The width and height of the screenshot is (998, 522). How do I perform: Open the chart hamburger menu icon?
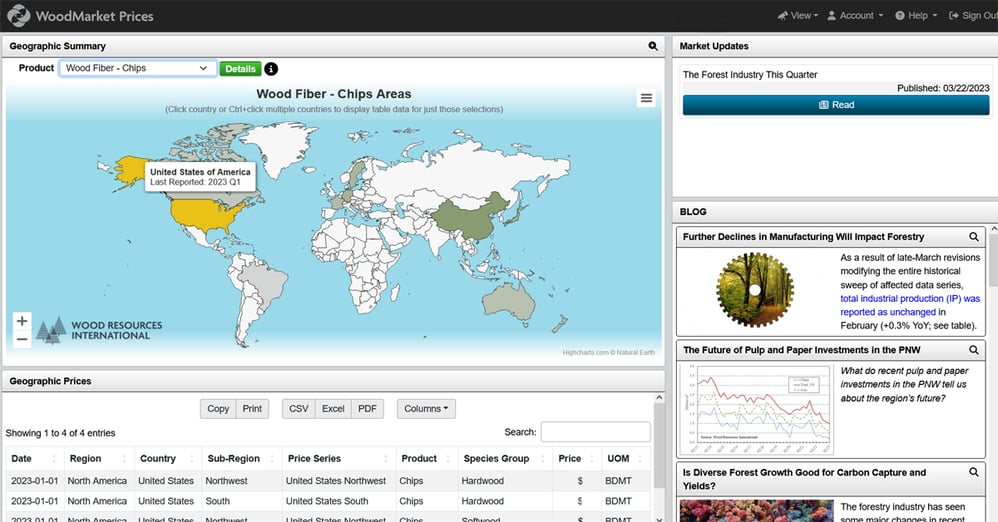tap(646, 98)
